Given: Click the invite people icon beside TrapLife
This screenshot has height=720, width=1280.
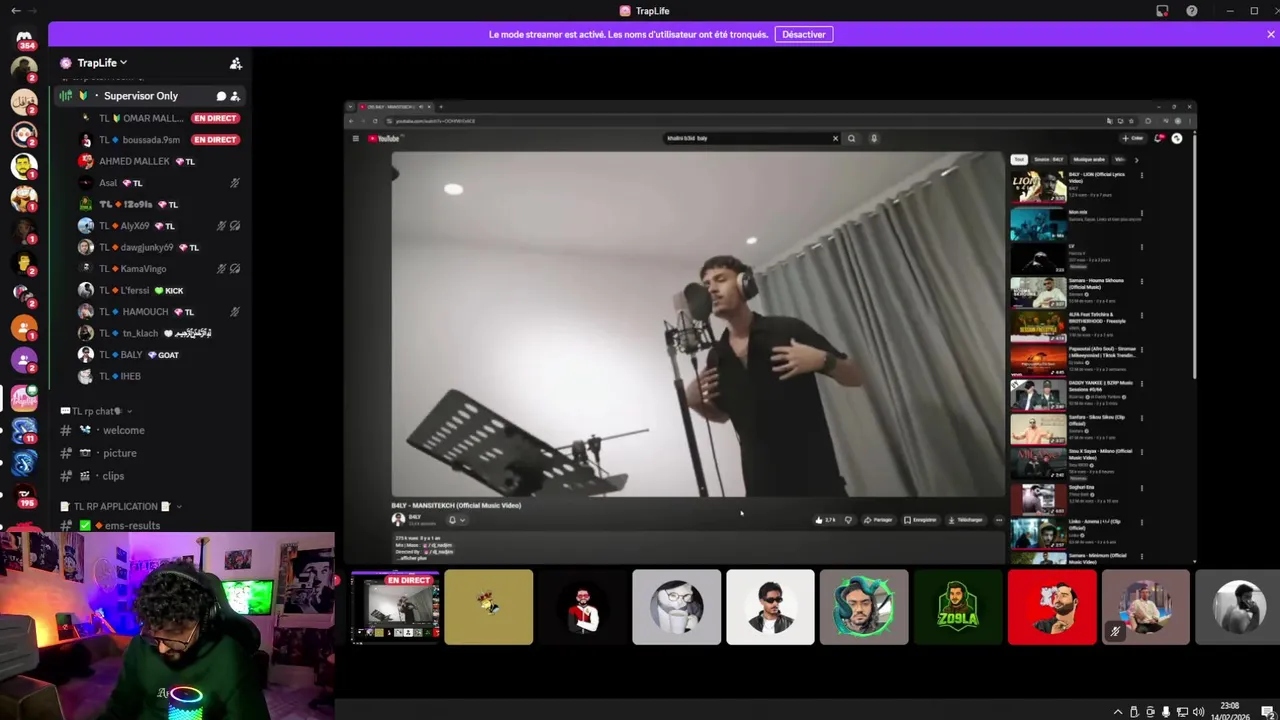Looking at the screenshot, I should coord(236,63).
